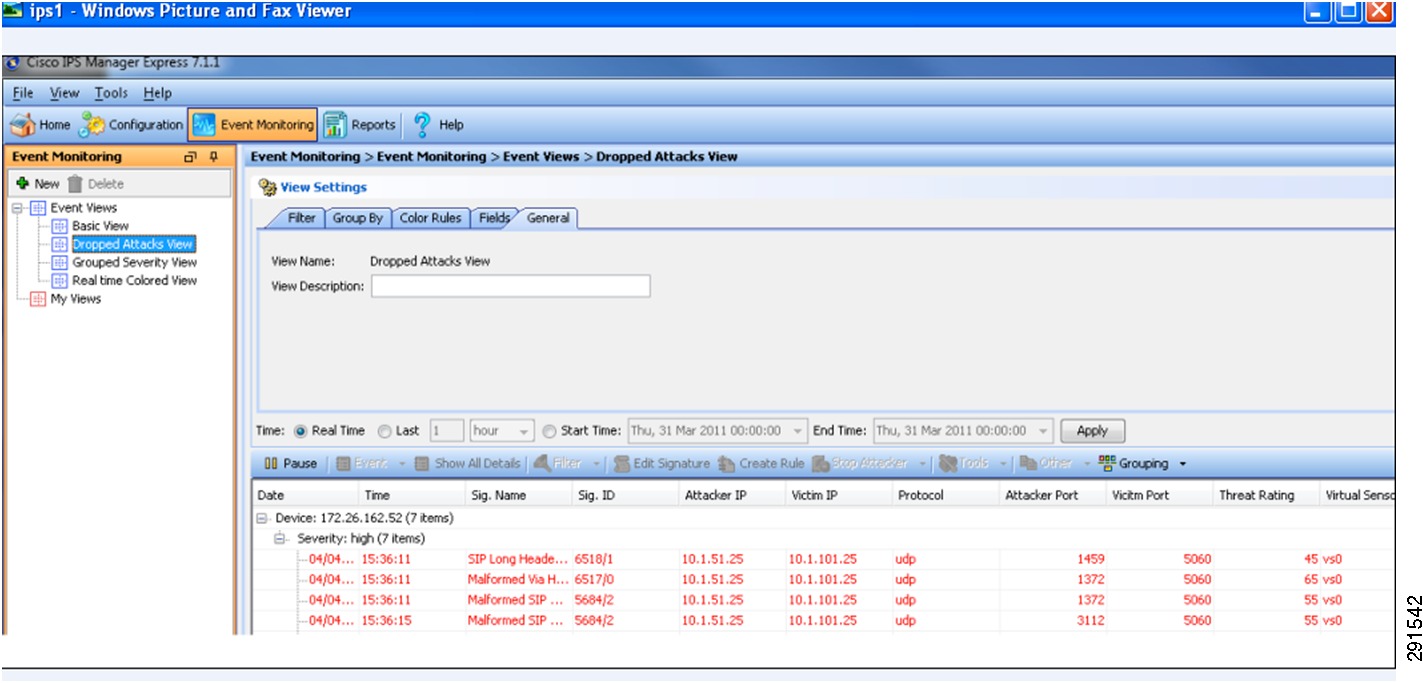This screenshot has height=683, width=1423.
Task: Select the Event Monitoring toolbar button
Action: click(x=253, y=125)
